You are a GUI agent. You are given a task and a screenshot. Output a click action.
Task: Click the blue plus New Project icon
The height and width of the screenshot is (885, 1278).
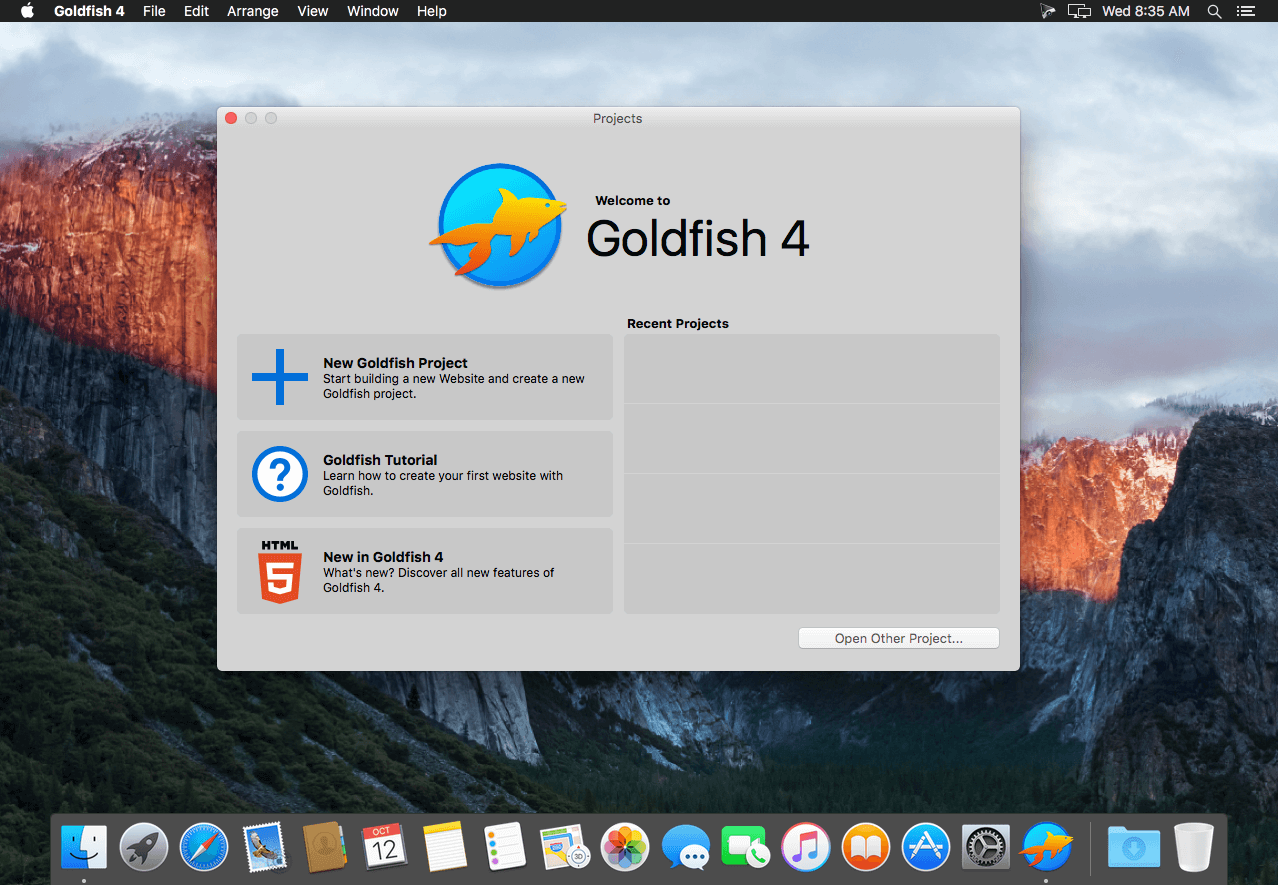280,377
